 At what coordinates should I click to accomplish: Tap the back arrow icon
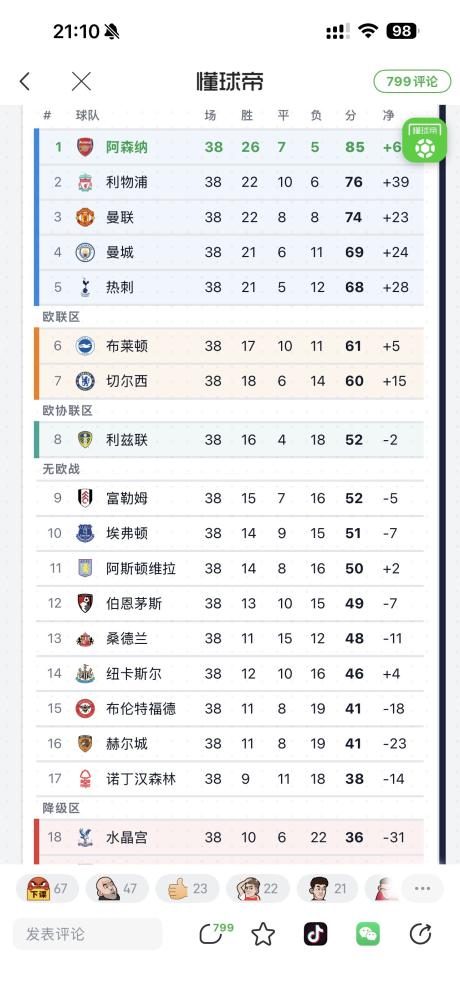coord(24,81)
